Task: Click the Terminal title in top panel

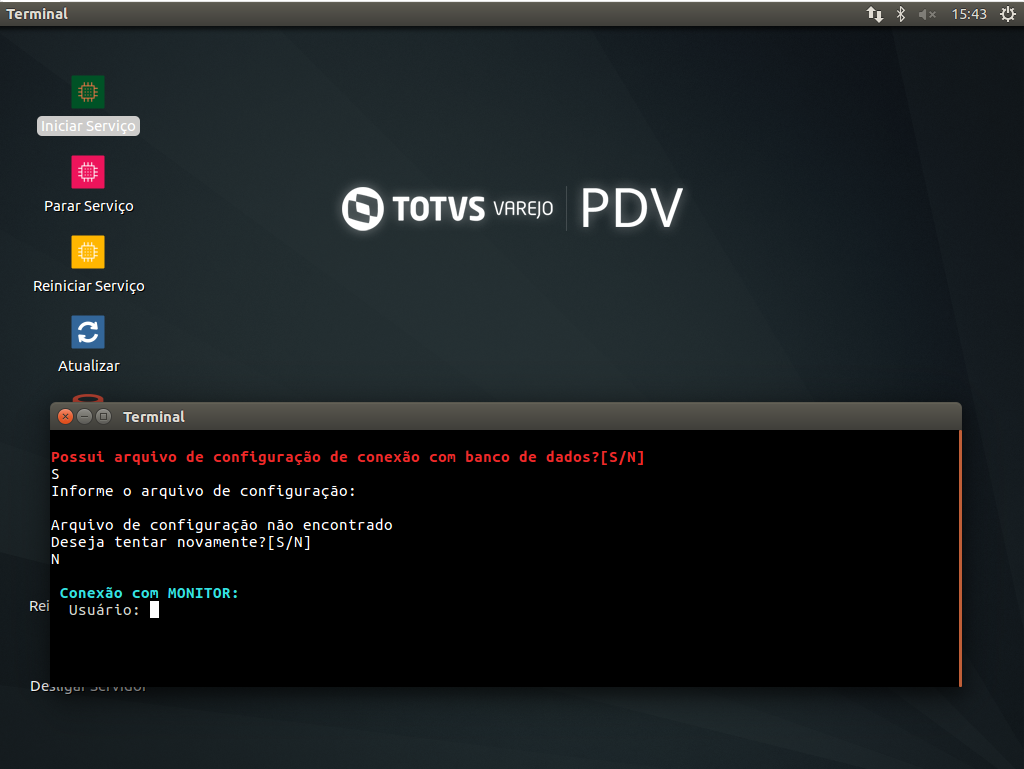Action: [37, 14]
